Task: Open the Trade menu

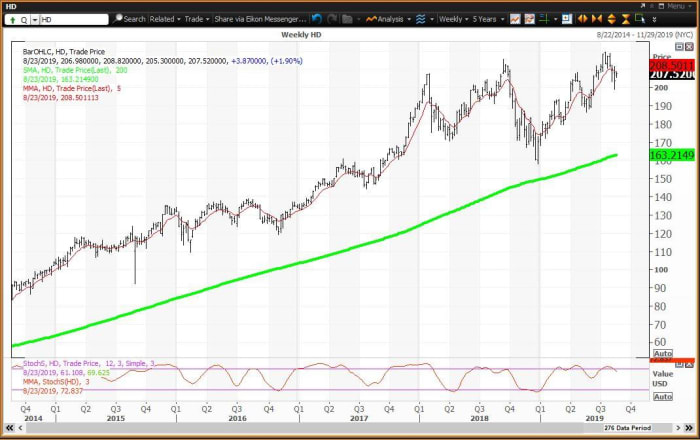Action: [x=194, y=19]
